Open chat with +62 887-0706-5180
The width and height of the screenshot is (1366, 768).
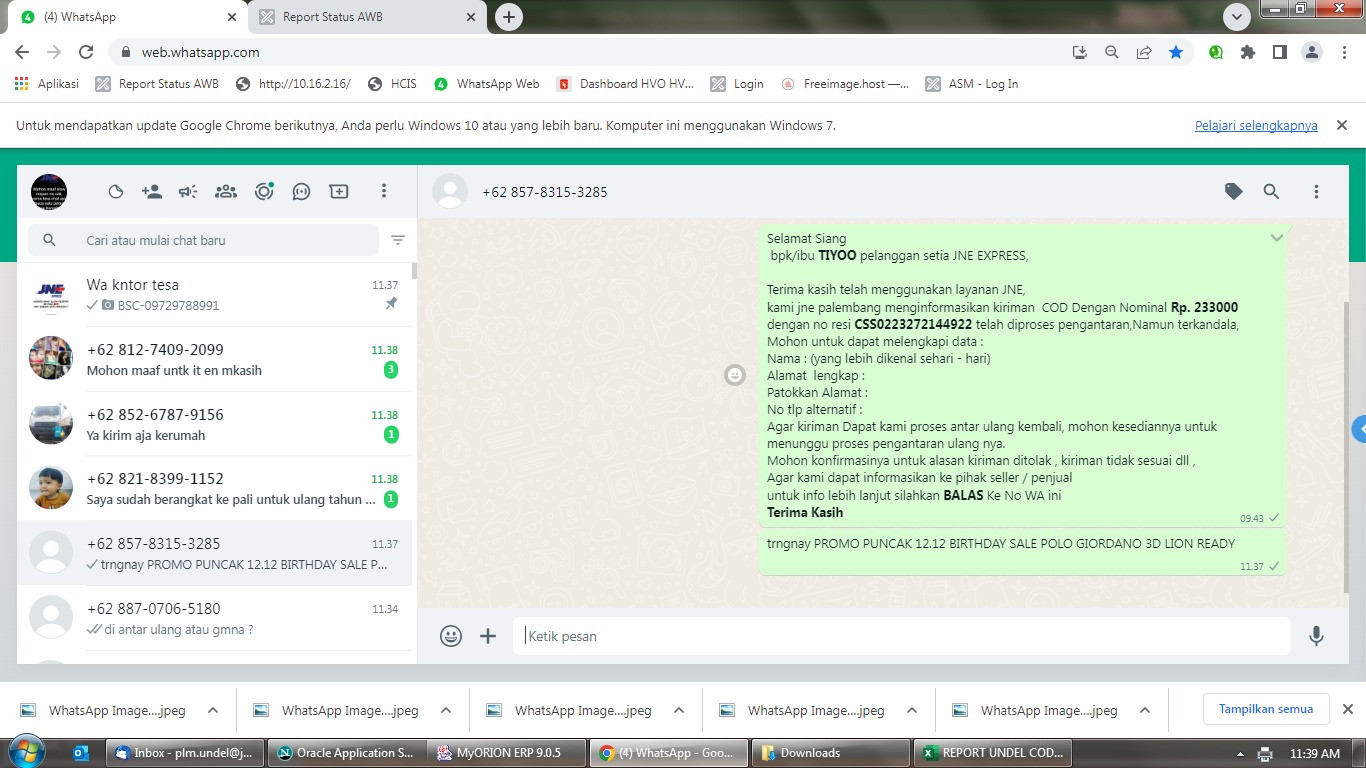[215, 618]
